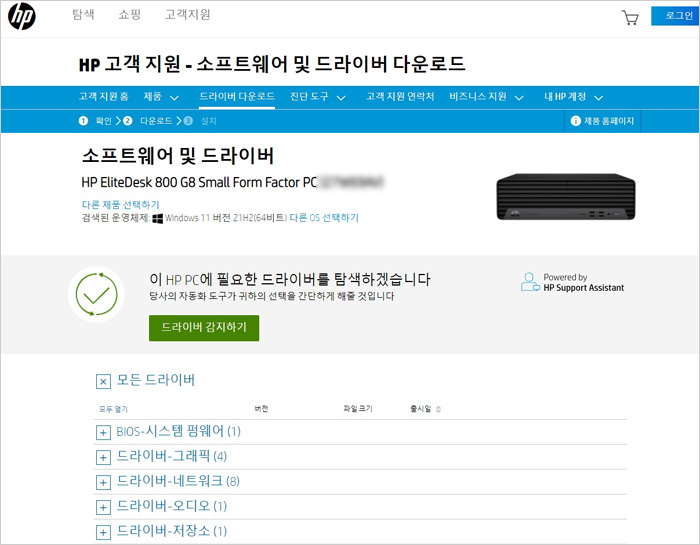Open 고객지원 in the top menu
Viewport: 700px width, 545px height.
tap(188, 15)
